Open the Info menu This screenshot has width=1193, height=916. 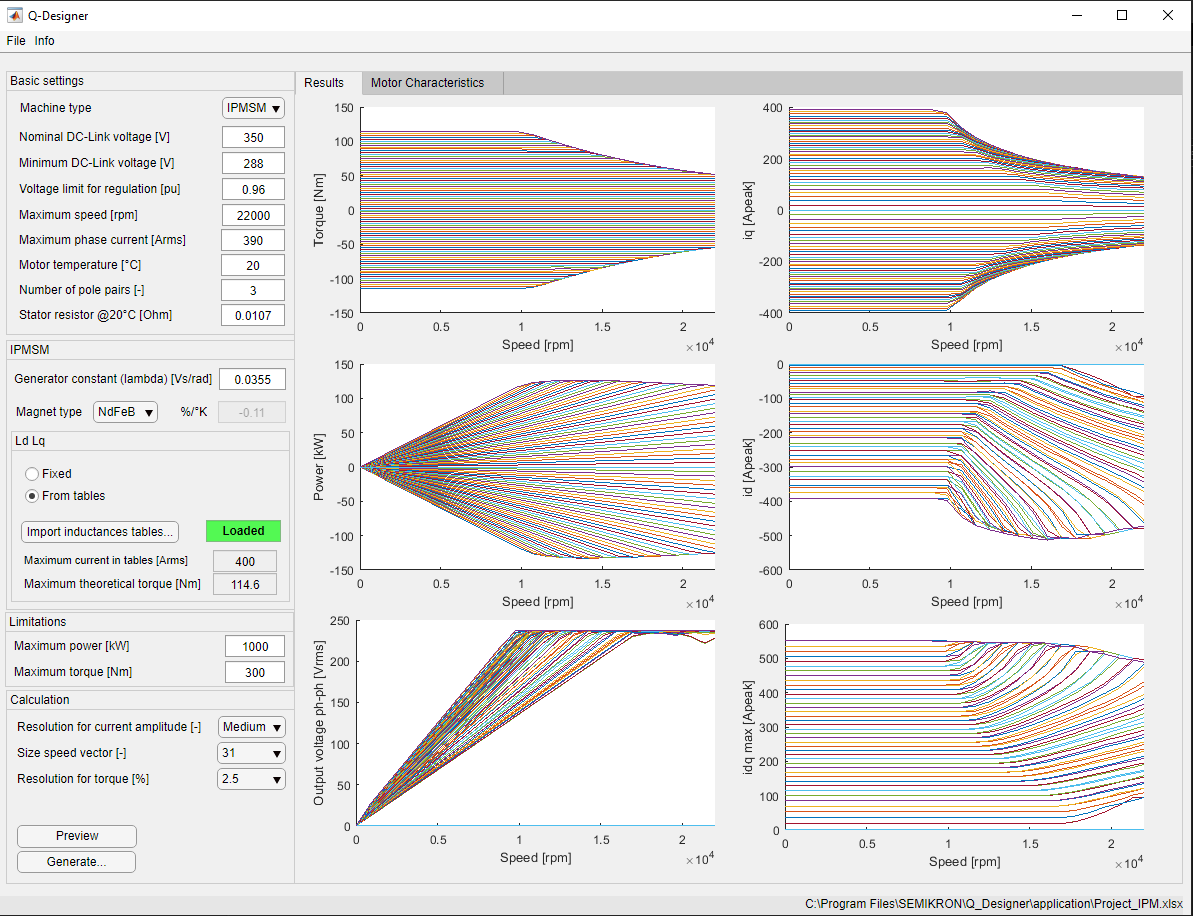pyautogui.click(x=44, y=41)
